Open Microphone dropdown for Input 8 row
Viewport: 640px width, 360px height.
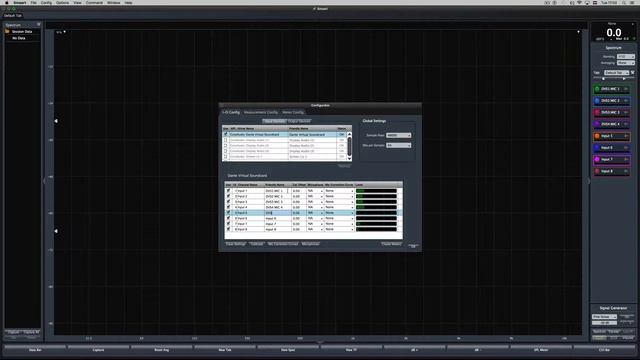point(315,229)
